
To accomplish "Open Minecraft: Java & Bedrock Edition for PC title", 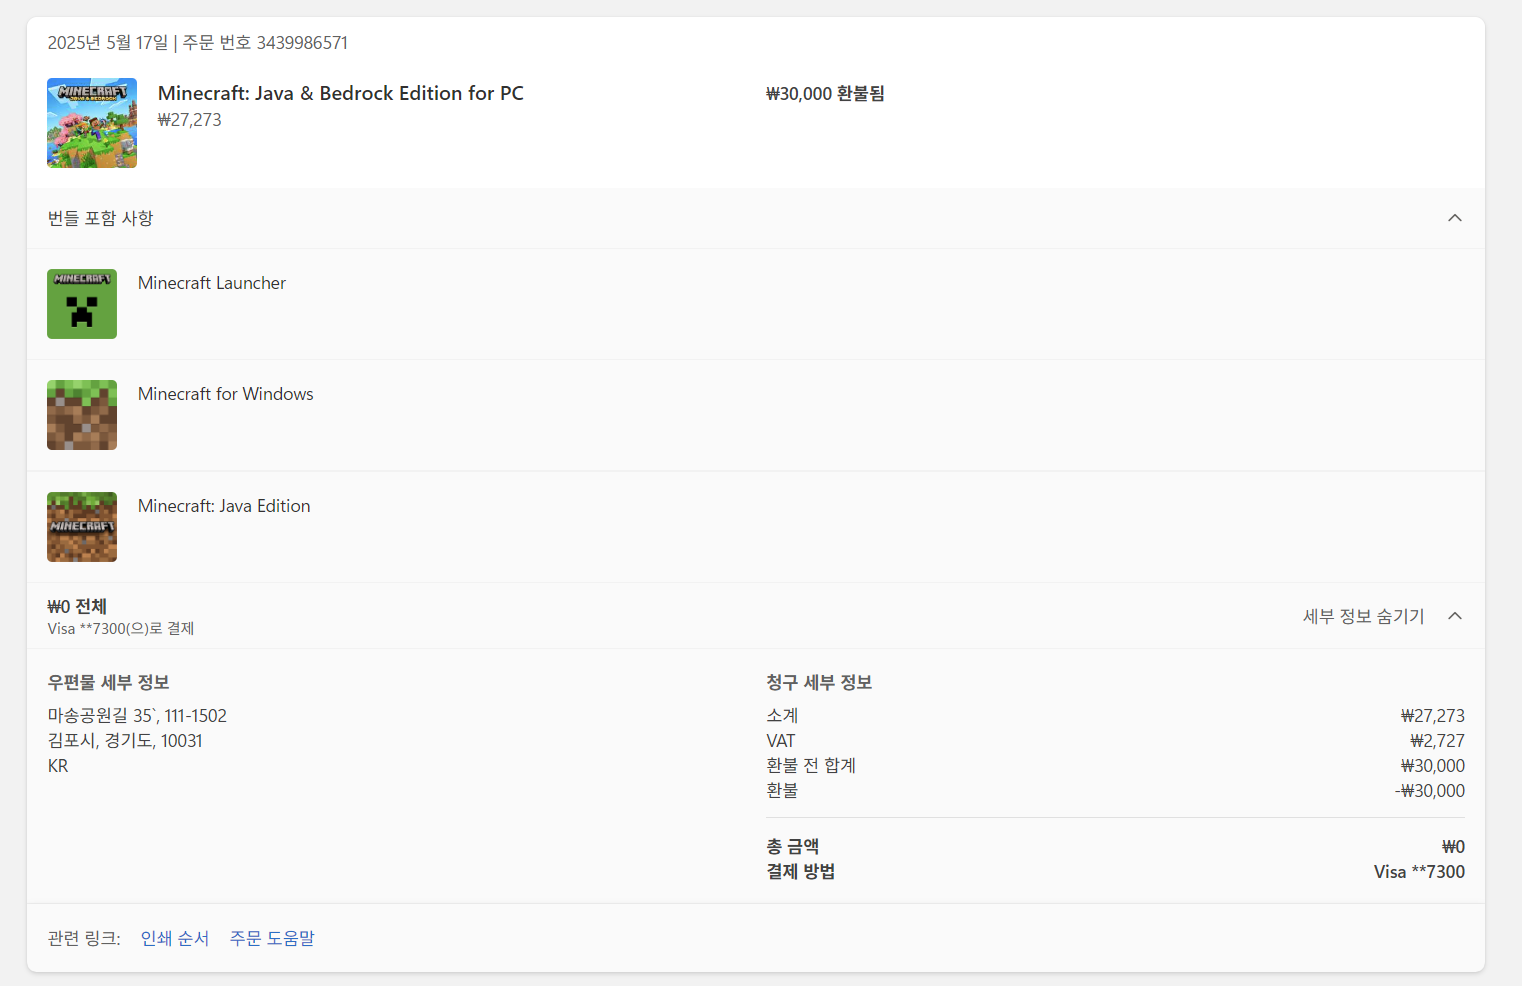I will pos(341,93).
